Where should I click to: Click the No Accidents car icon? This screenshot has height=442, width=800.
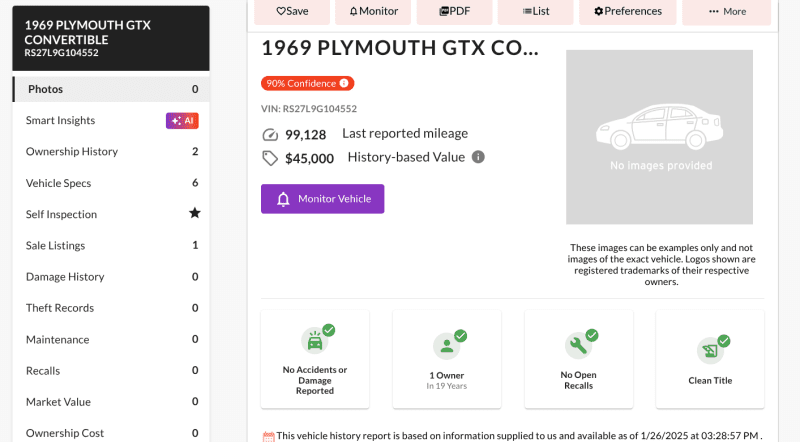click(x=315, y=343)
